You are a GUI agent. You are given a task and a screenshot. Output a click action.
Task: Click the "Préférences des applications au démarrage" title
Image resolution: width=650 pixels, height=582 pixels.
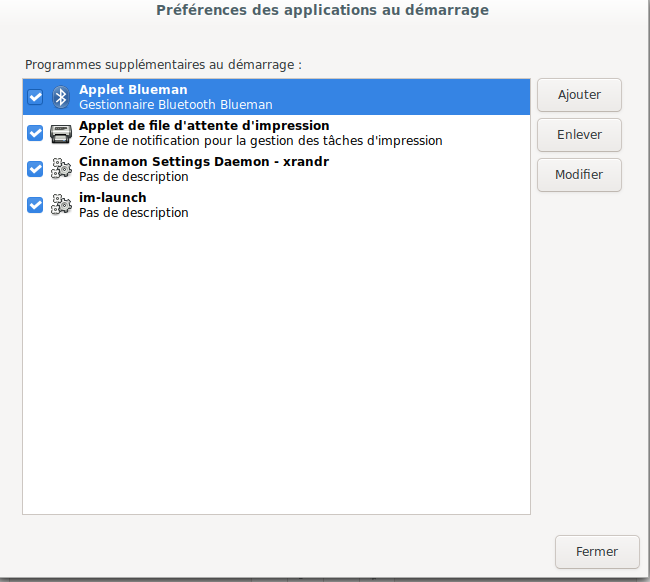322,11
